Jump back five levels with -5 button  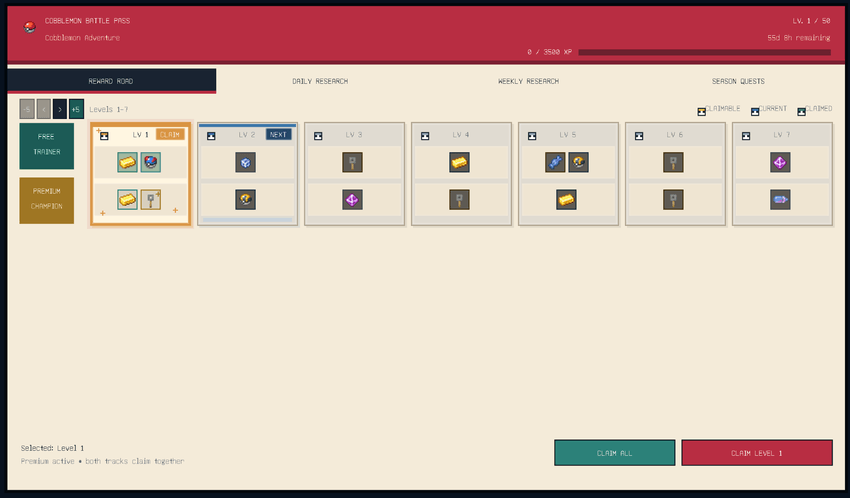click(x=27, y=109)
